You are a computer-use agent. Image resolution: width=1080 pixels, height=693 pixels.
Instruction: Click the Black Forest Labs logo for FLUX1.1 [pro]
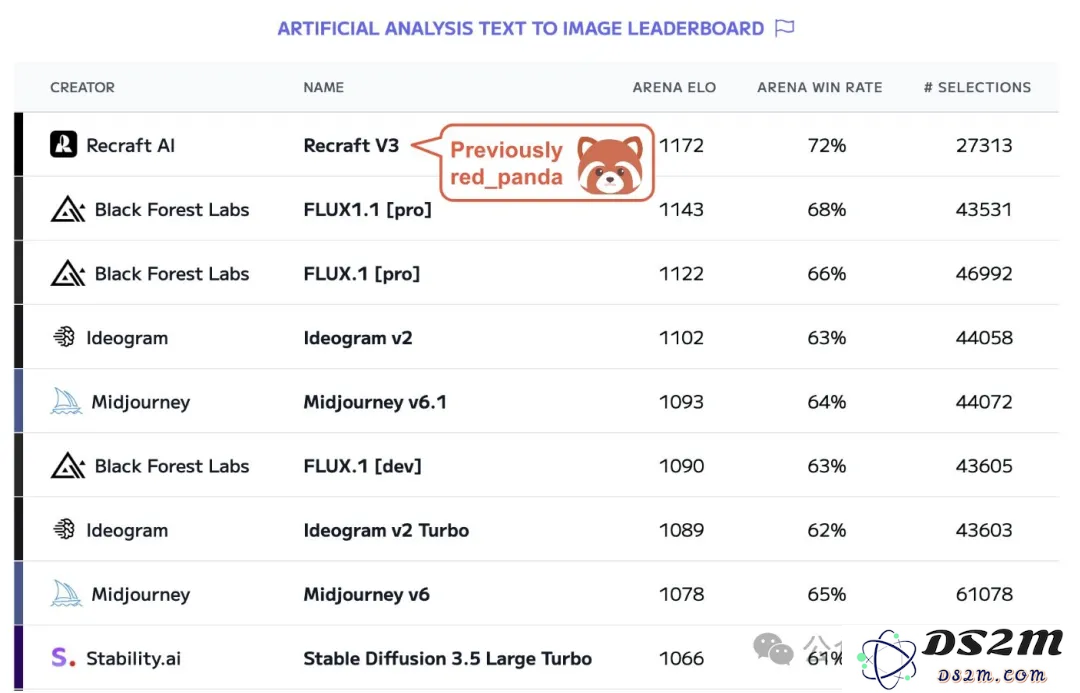click(68, 209)
